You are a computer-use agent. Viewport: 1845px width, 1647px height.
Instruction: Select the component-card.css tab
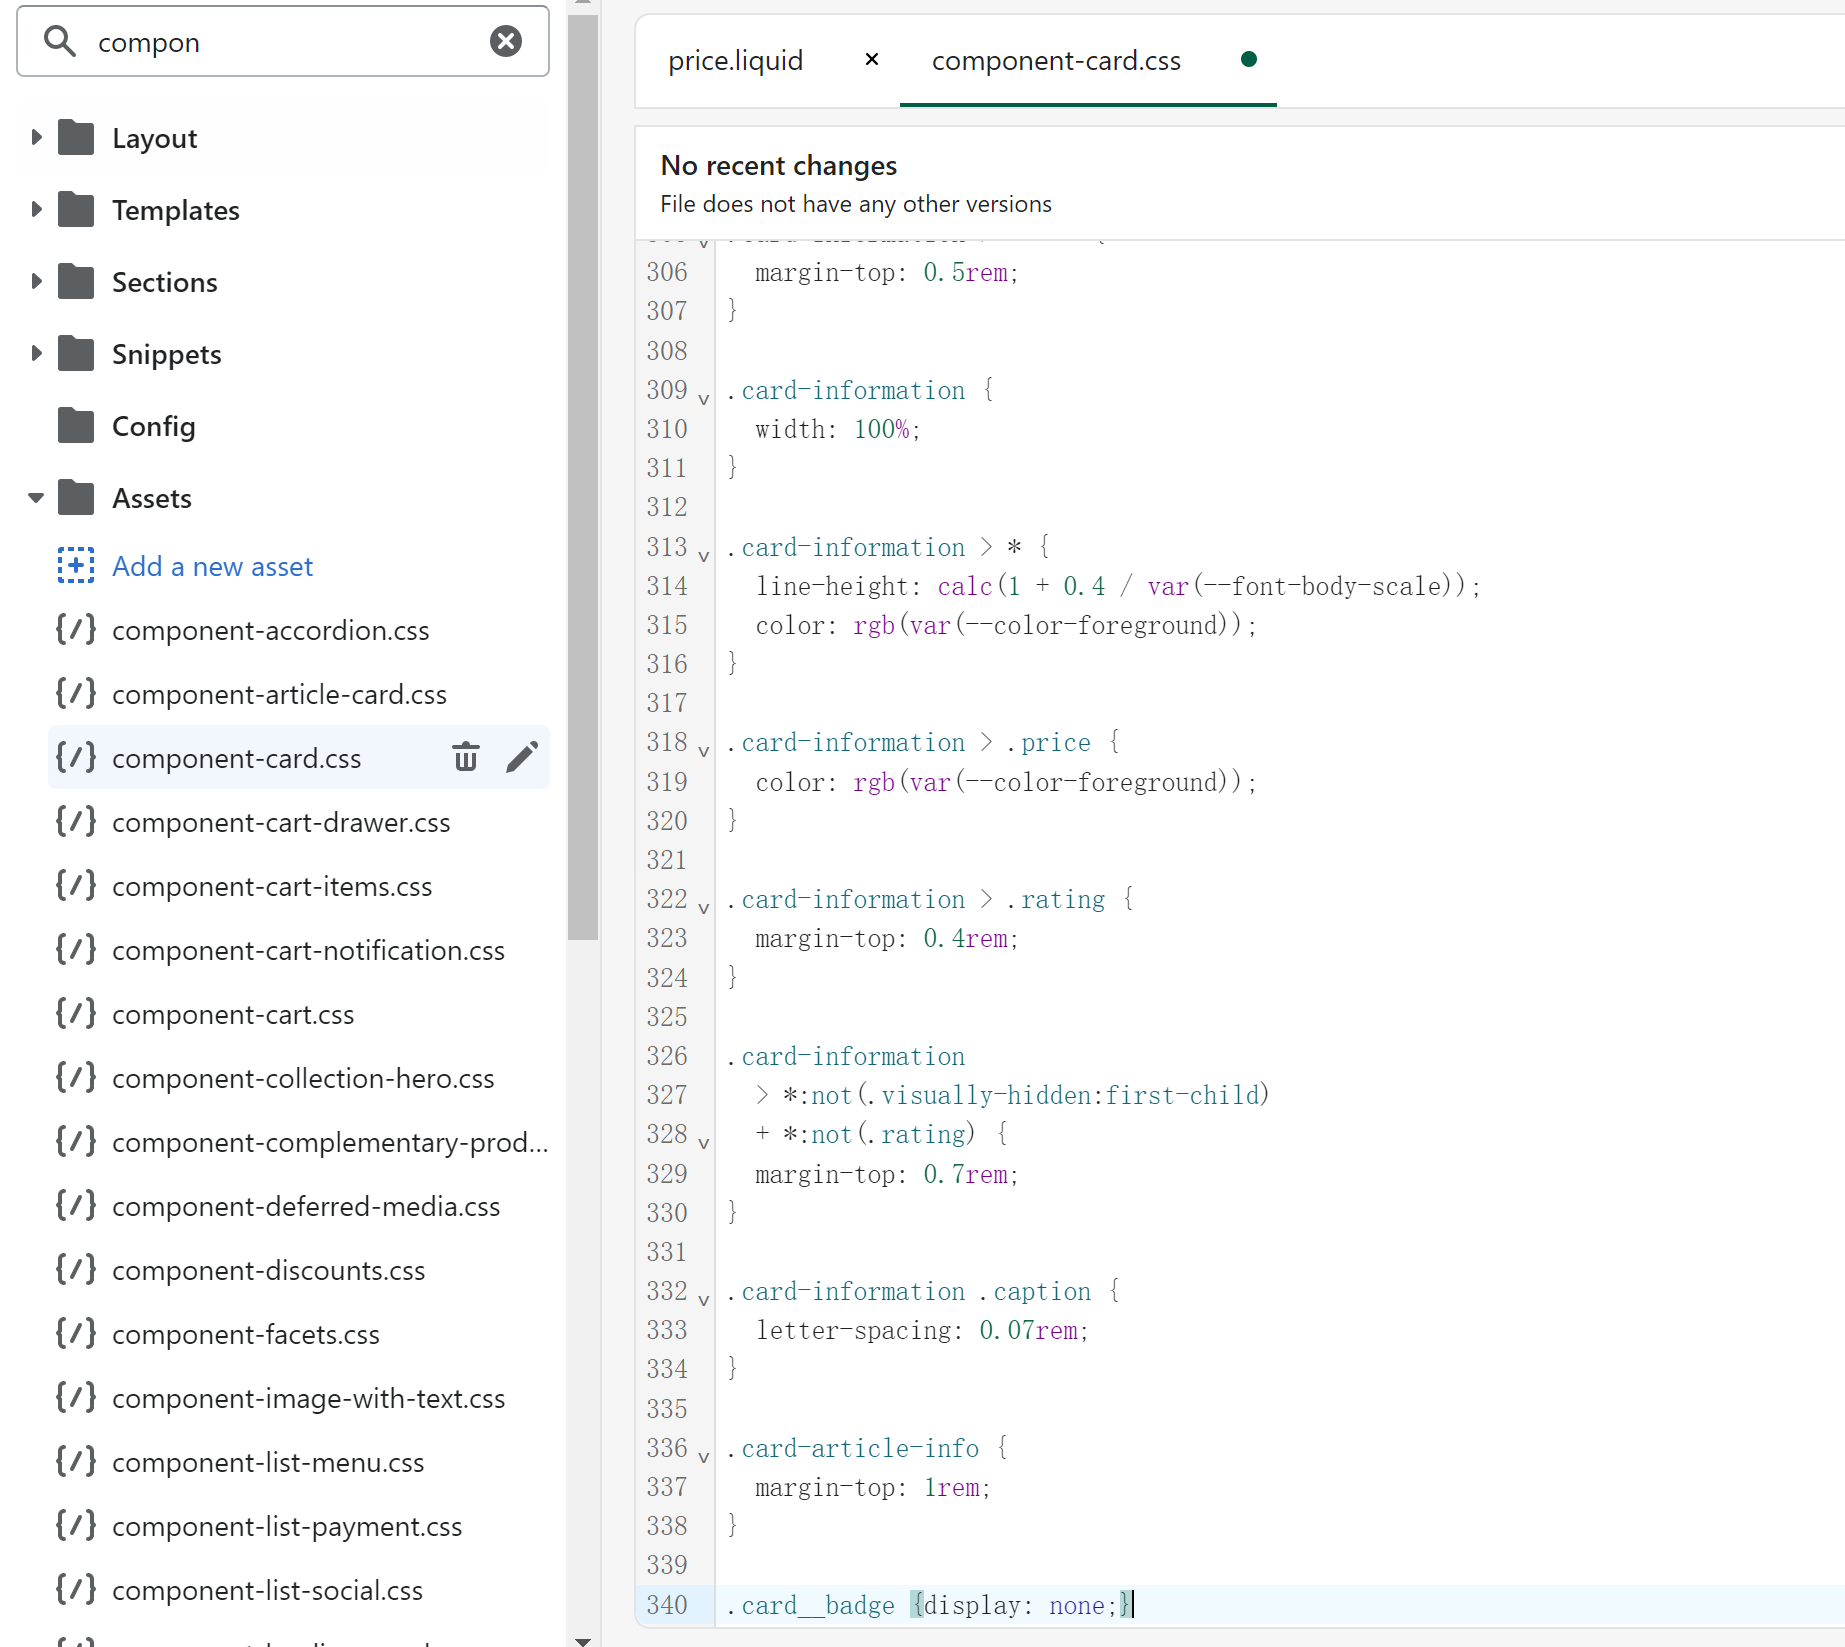[1056, 60]
